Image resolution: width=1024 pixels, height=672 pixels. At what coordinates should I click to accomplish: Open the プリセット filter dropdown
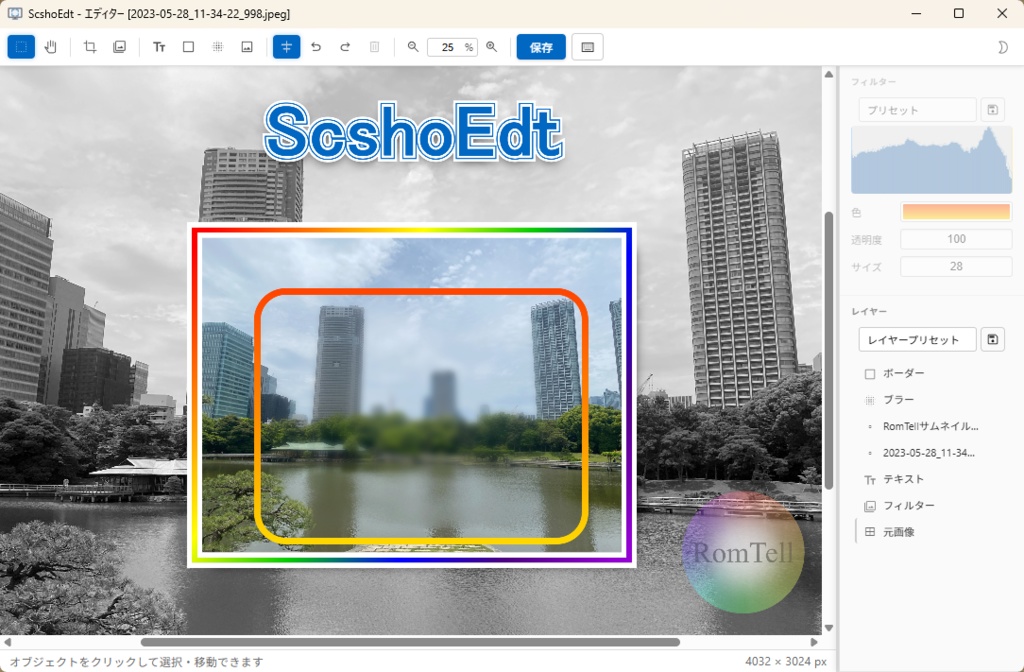[x=916, y=110]
